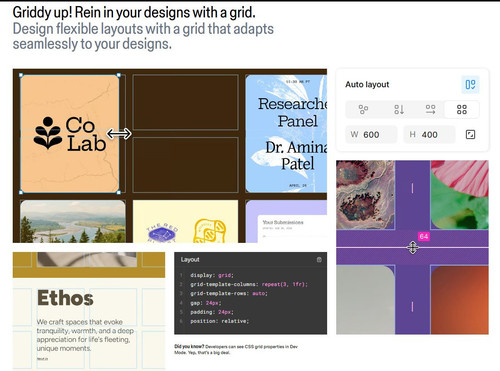Select the gray rounded image tile
Image resolution: width=500 pixels, height=371 pixels.
point(365,300)
